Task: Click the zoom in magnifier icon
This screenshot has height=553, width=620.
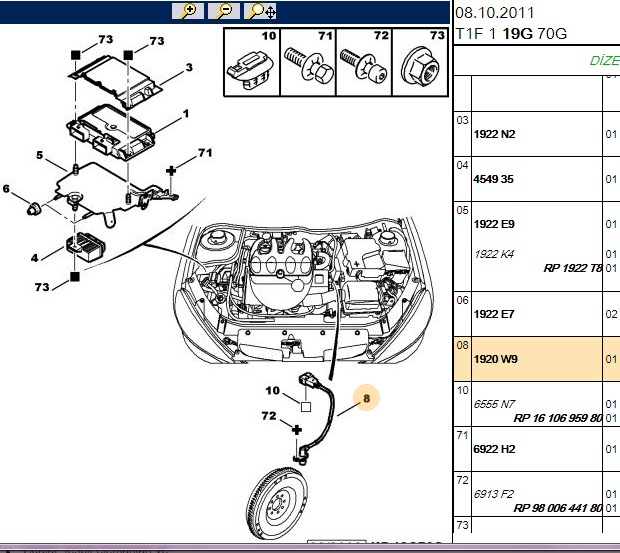Action: 188,11
